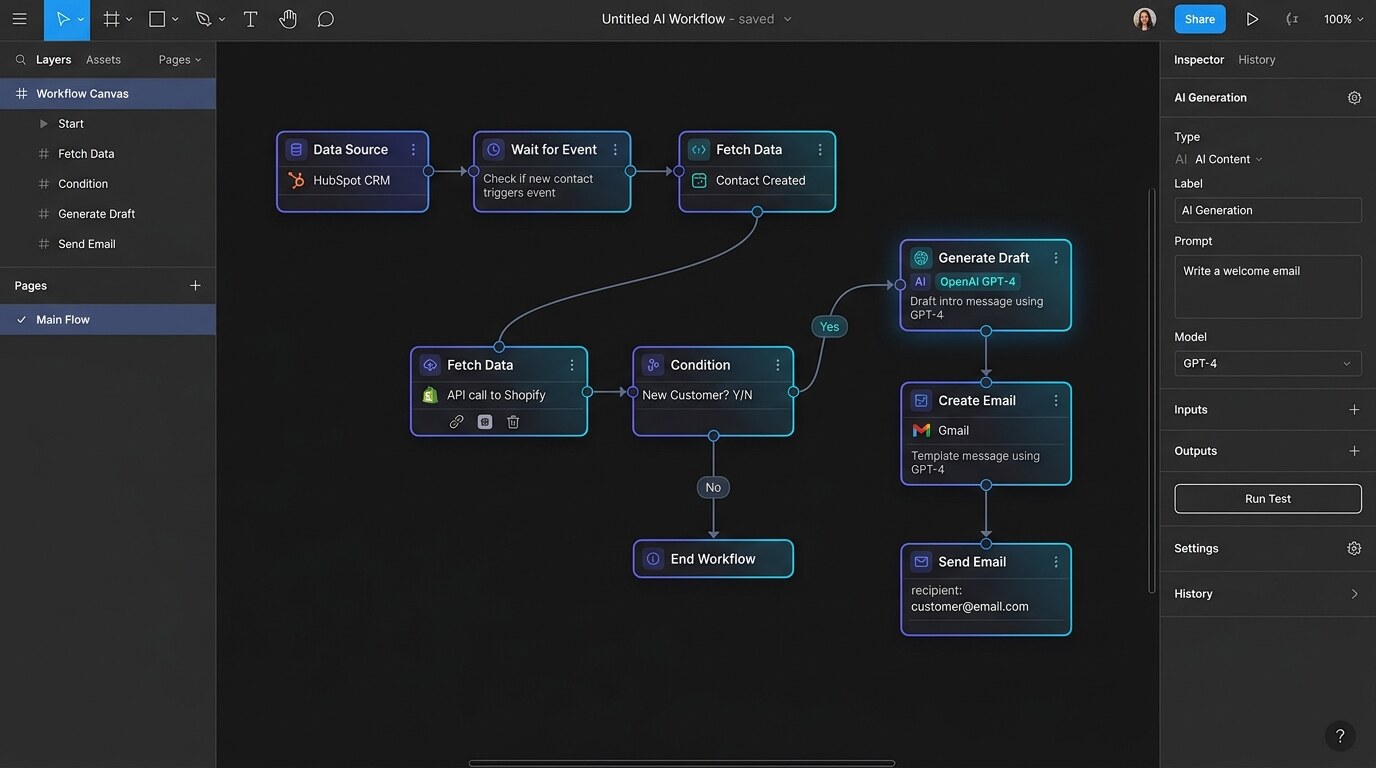This screenshot has height=768, width=1376.
Task: Select the Main Flow page
Action: pos(108,320)
